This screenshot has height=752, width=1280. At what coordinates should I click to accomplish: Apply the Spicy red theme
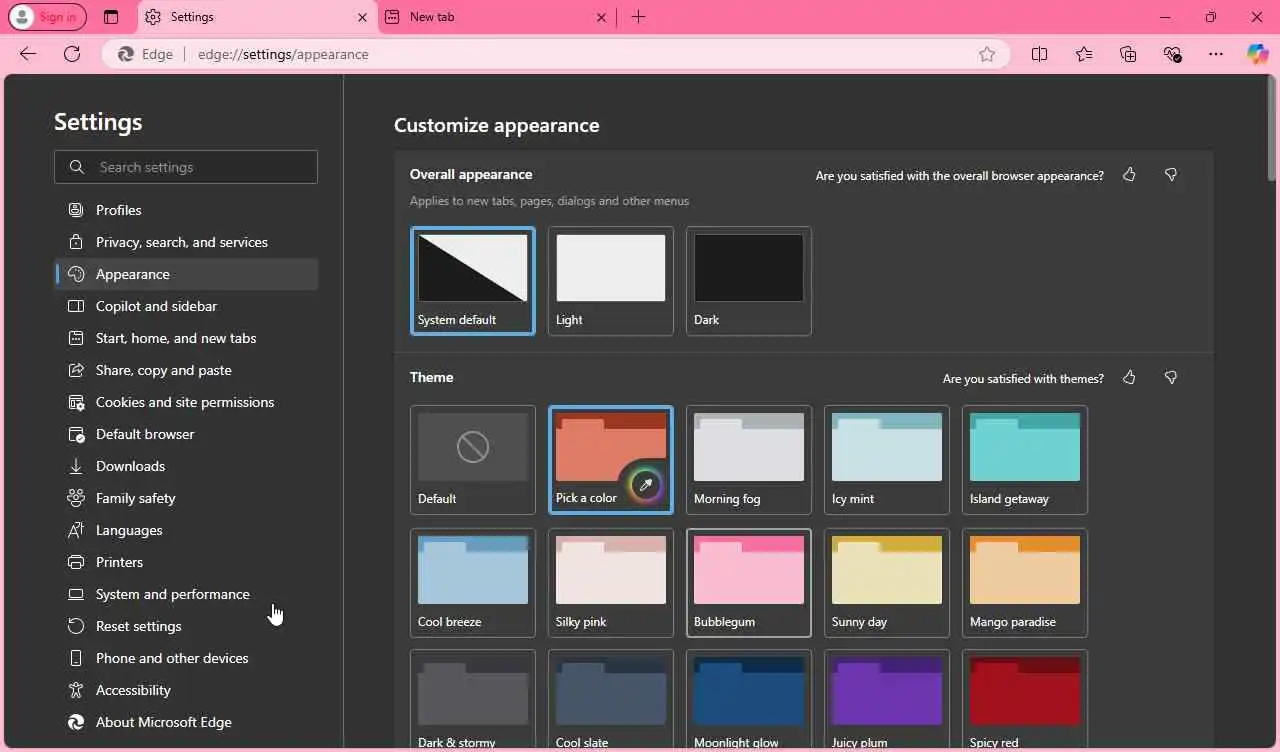tap(1025, 700)
